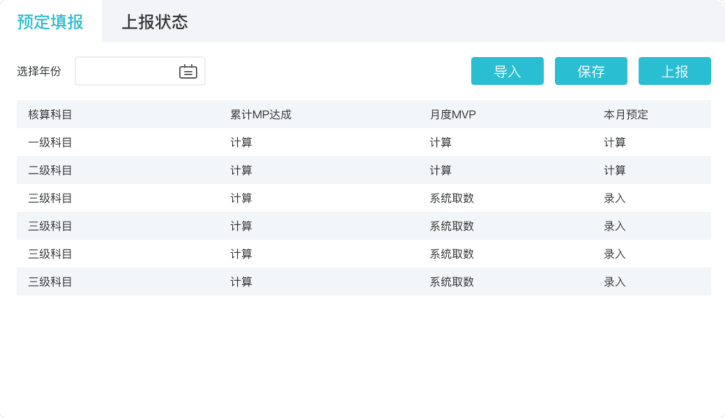Submit with the 上报 button
Screen dimensions: 725x418
tap(674, 71)
